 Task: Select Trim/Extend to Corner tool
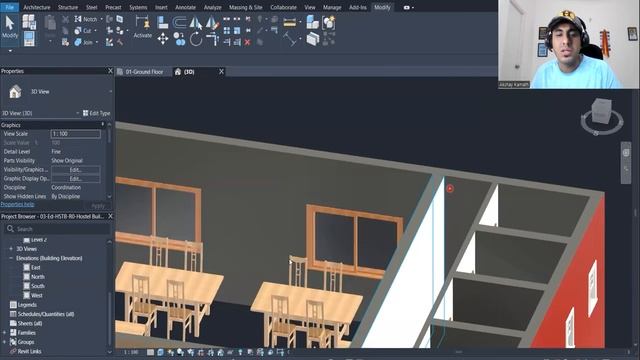(212, 40)
